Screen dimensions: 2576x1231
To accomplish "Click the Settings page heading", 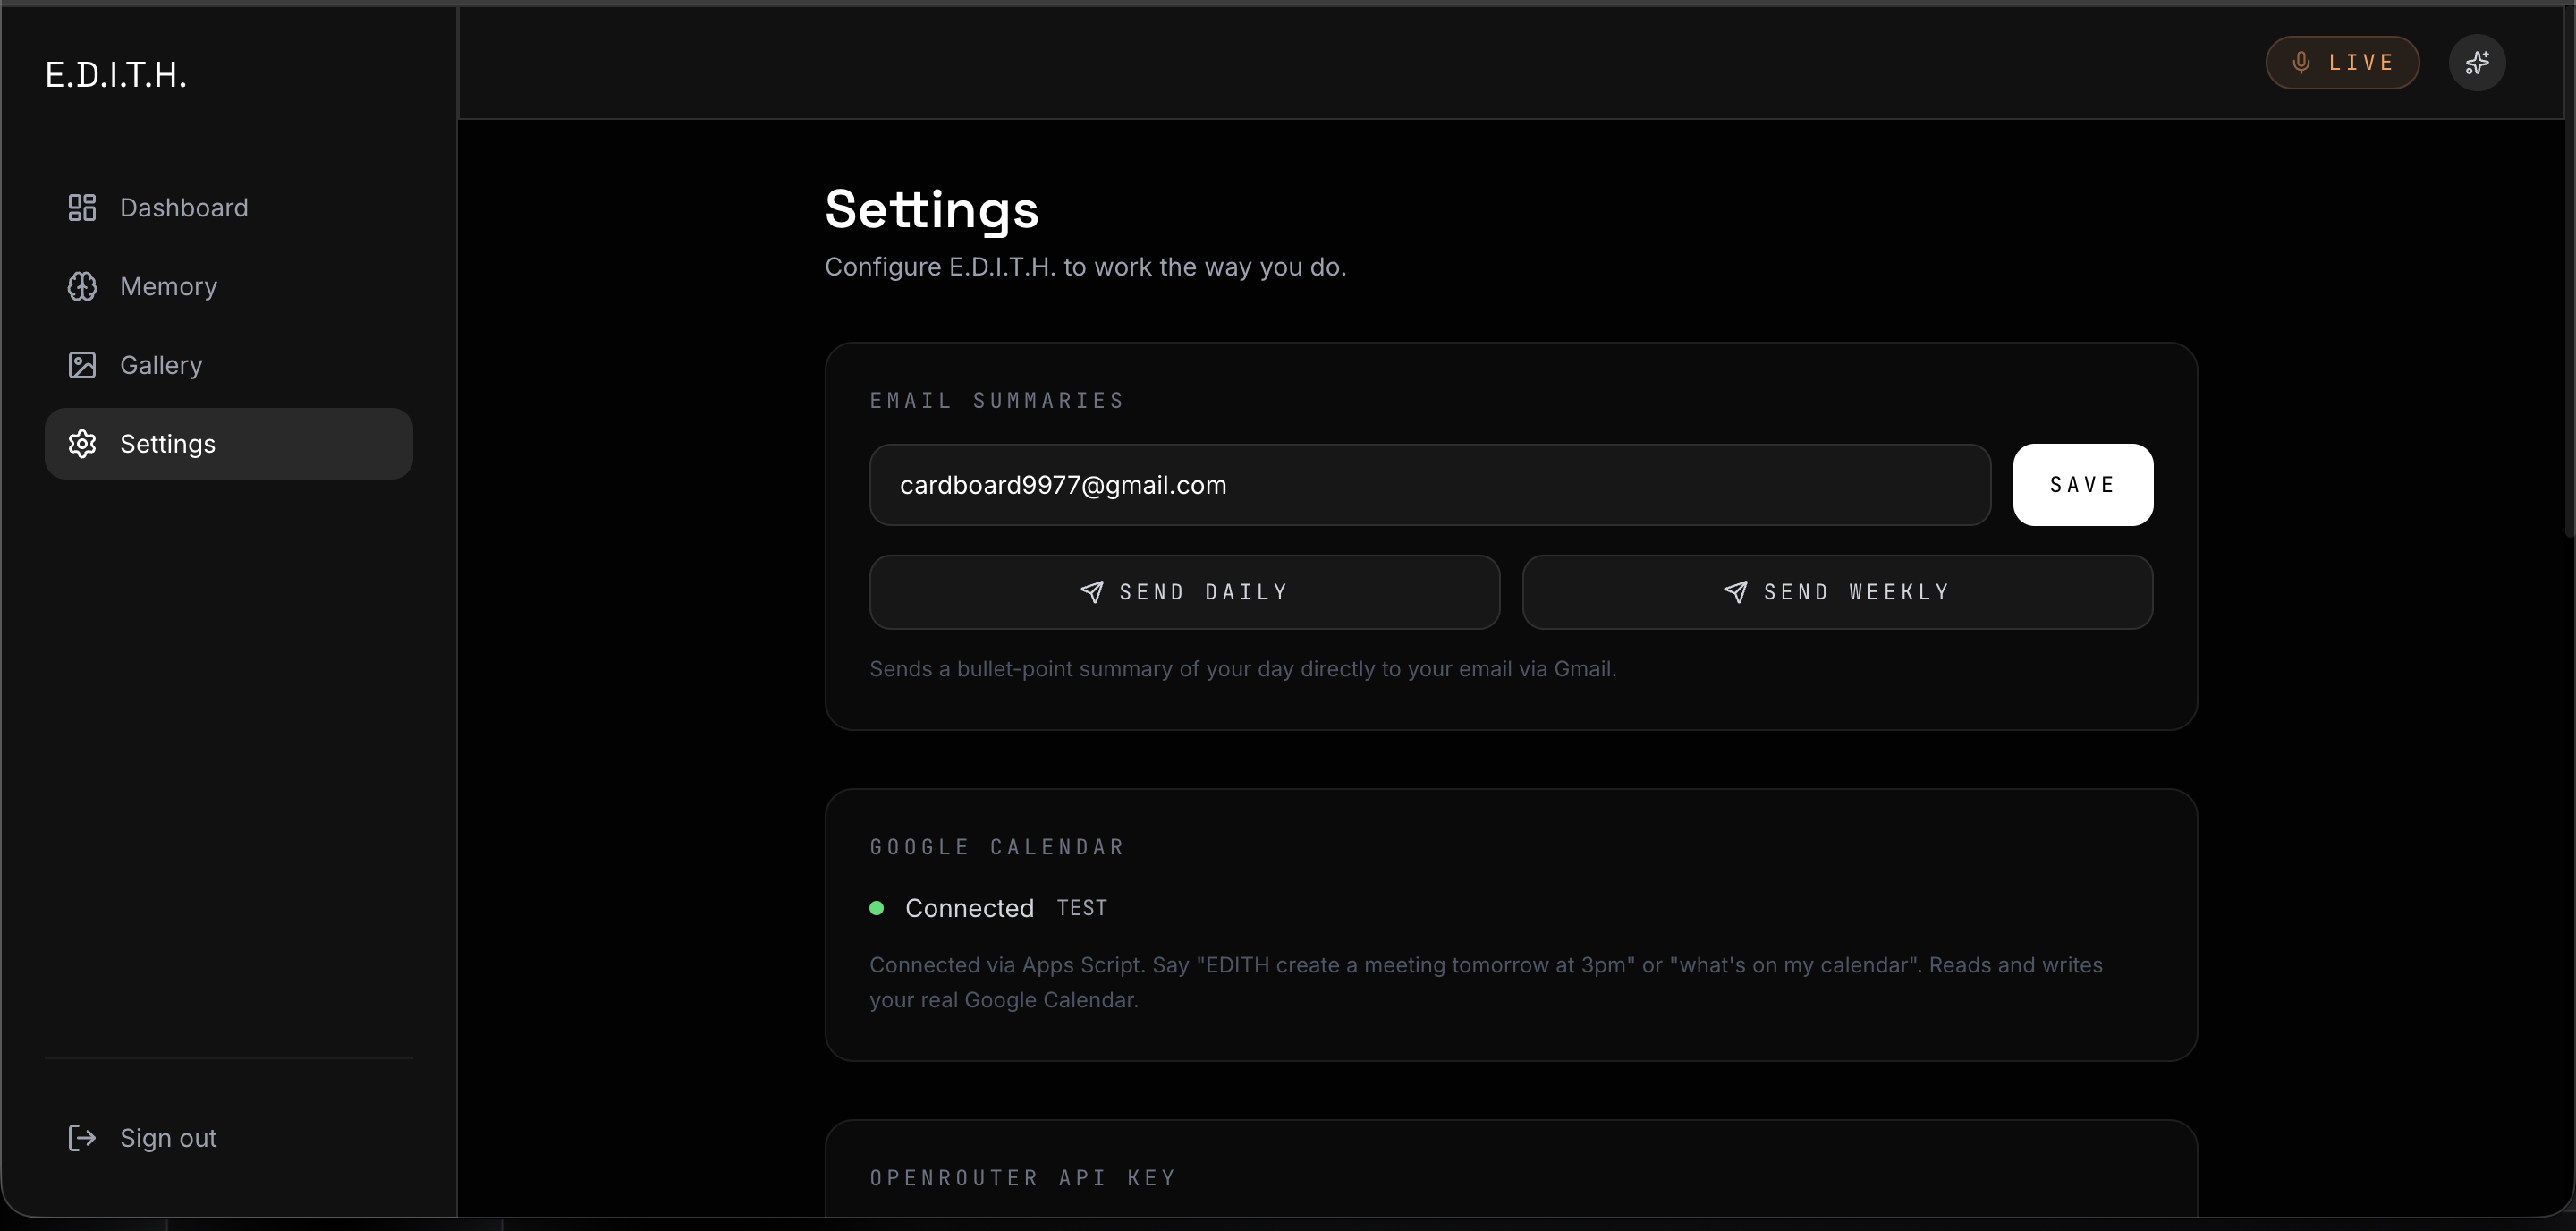I will click(x=931, y=210).
